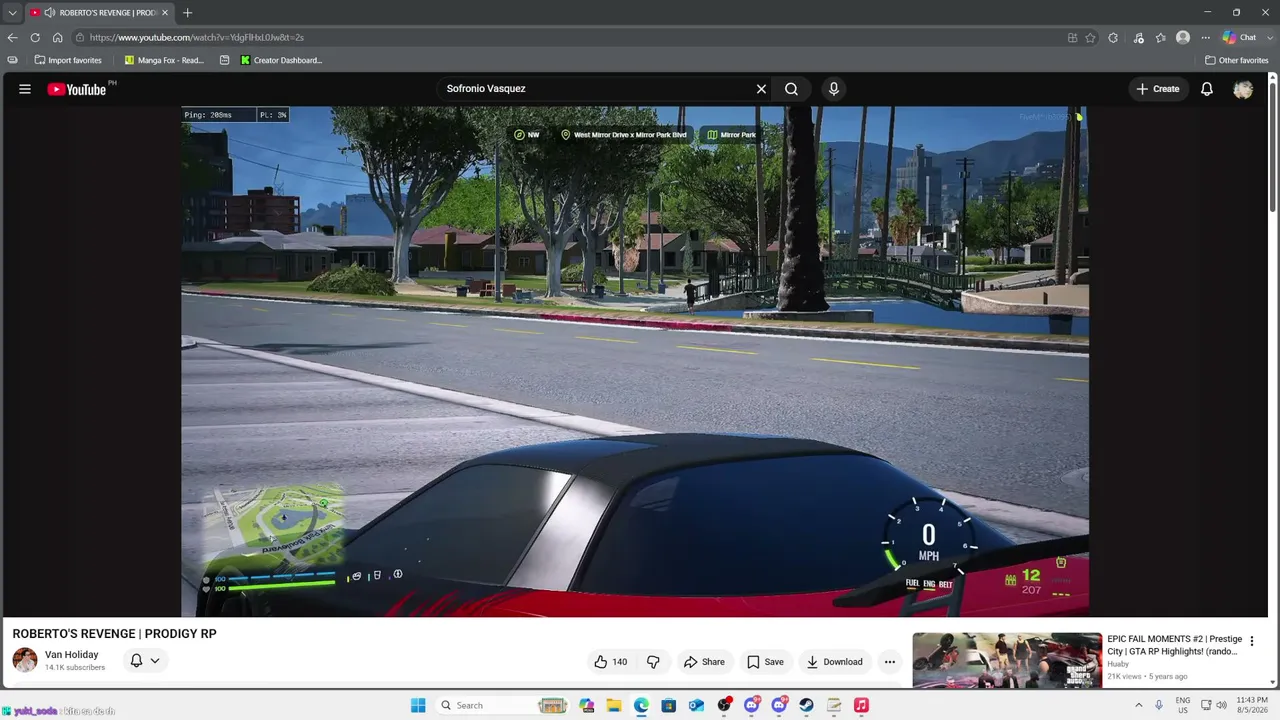The width and height of the screenshot is (1280, 720).
Task: Submit the YouTube search with magnifier button
Action: tap(791, 89)
